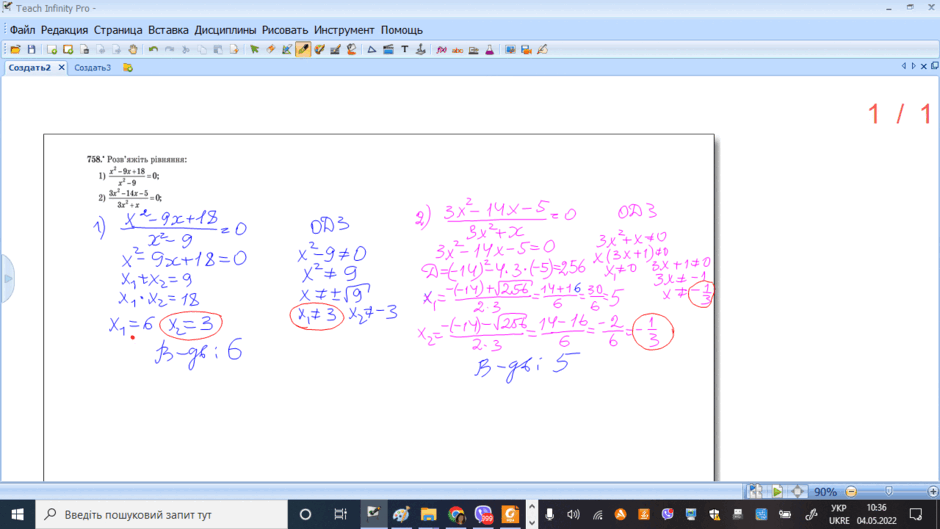
Task: Select the T text tool
Action: pyautogui.click(x=405, y=50)
